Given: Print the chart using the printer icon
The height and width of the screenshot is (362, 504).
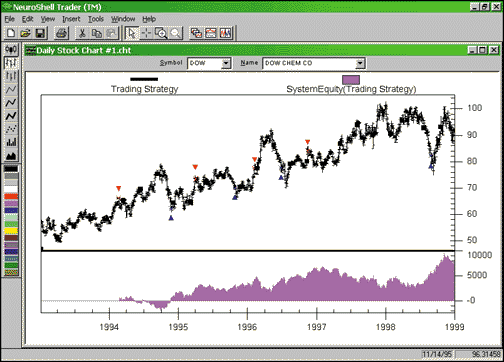Looking at the screenshot, I should (62, 33).
